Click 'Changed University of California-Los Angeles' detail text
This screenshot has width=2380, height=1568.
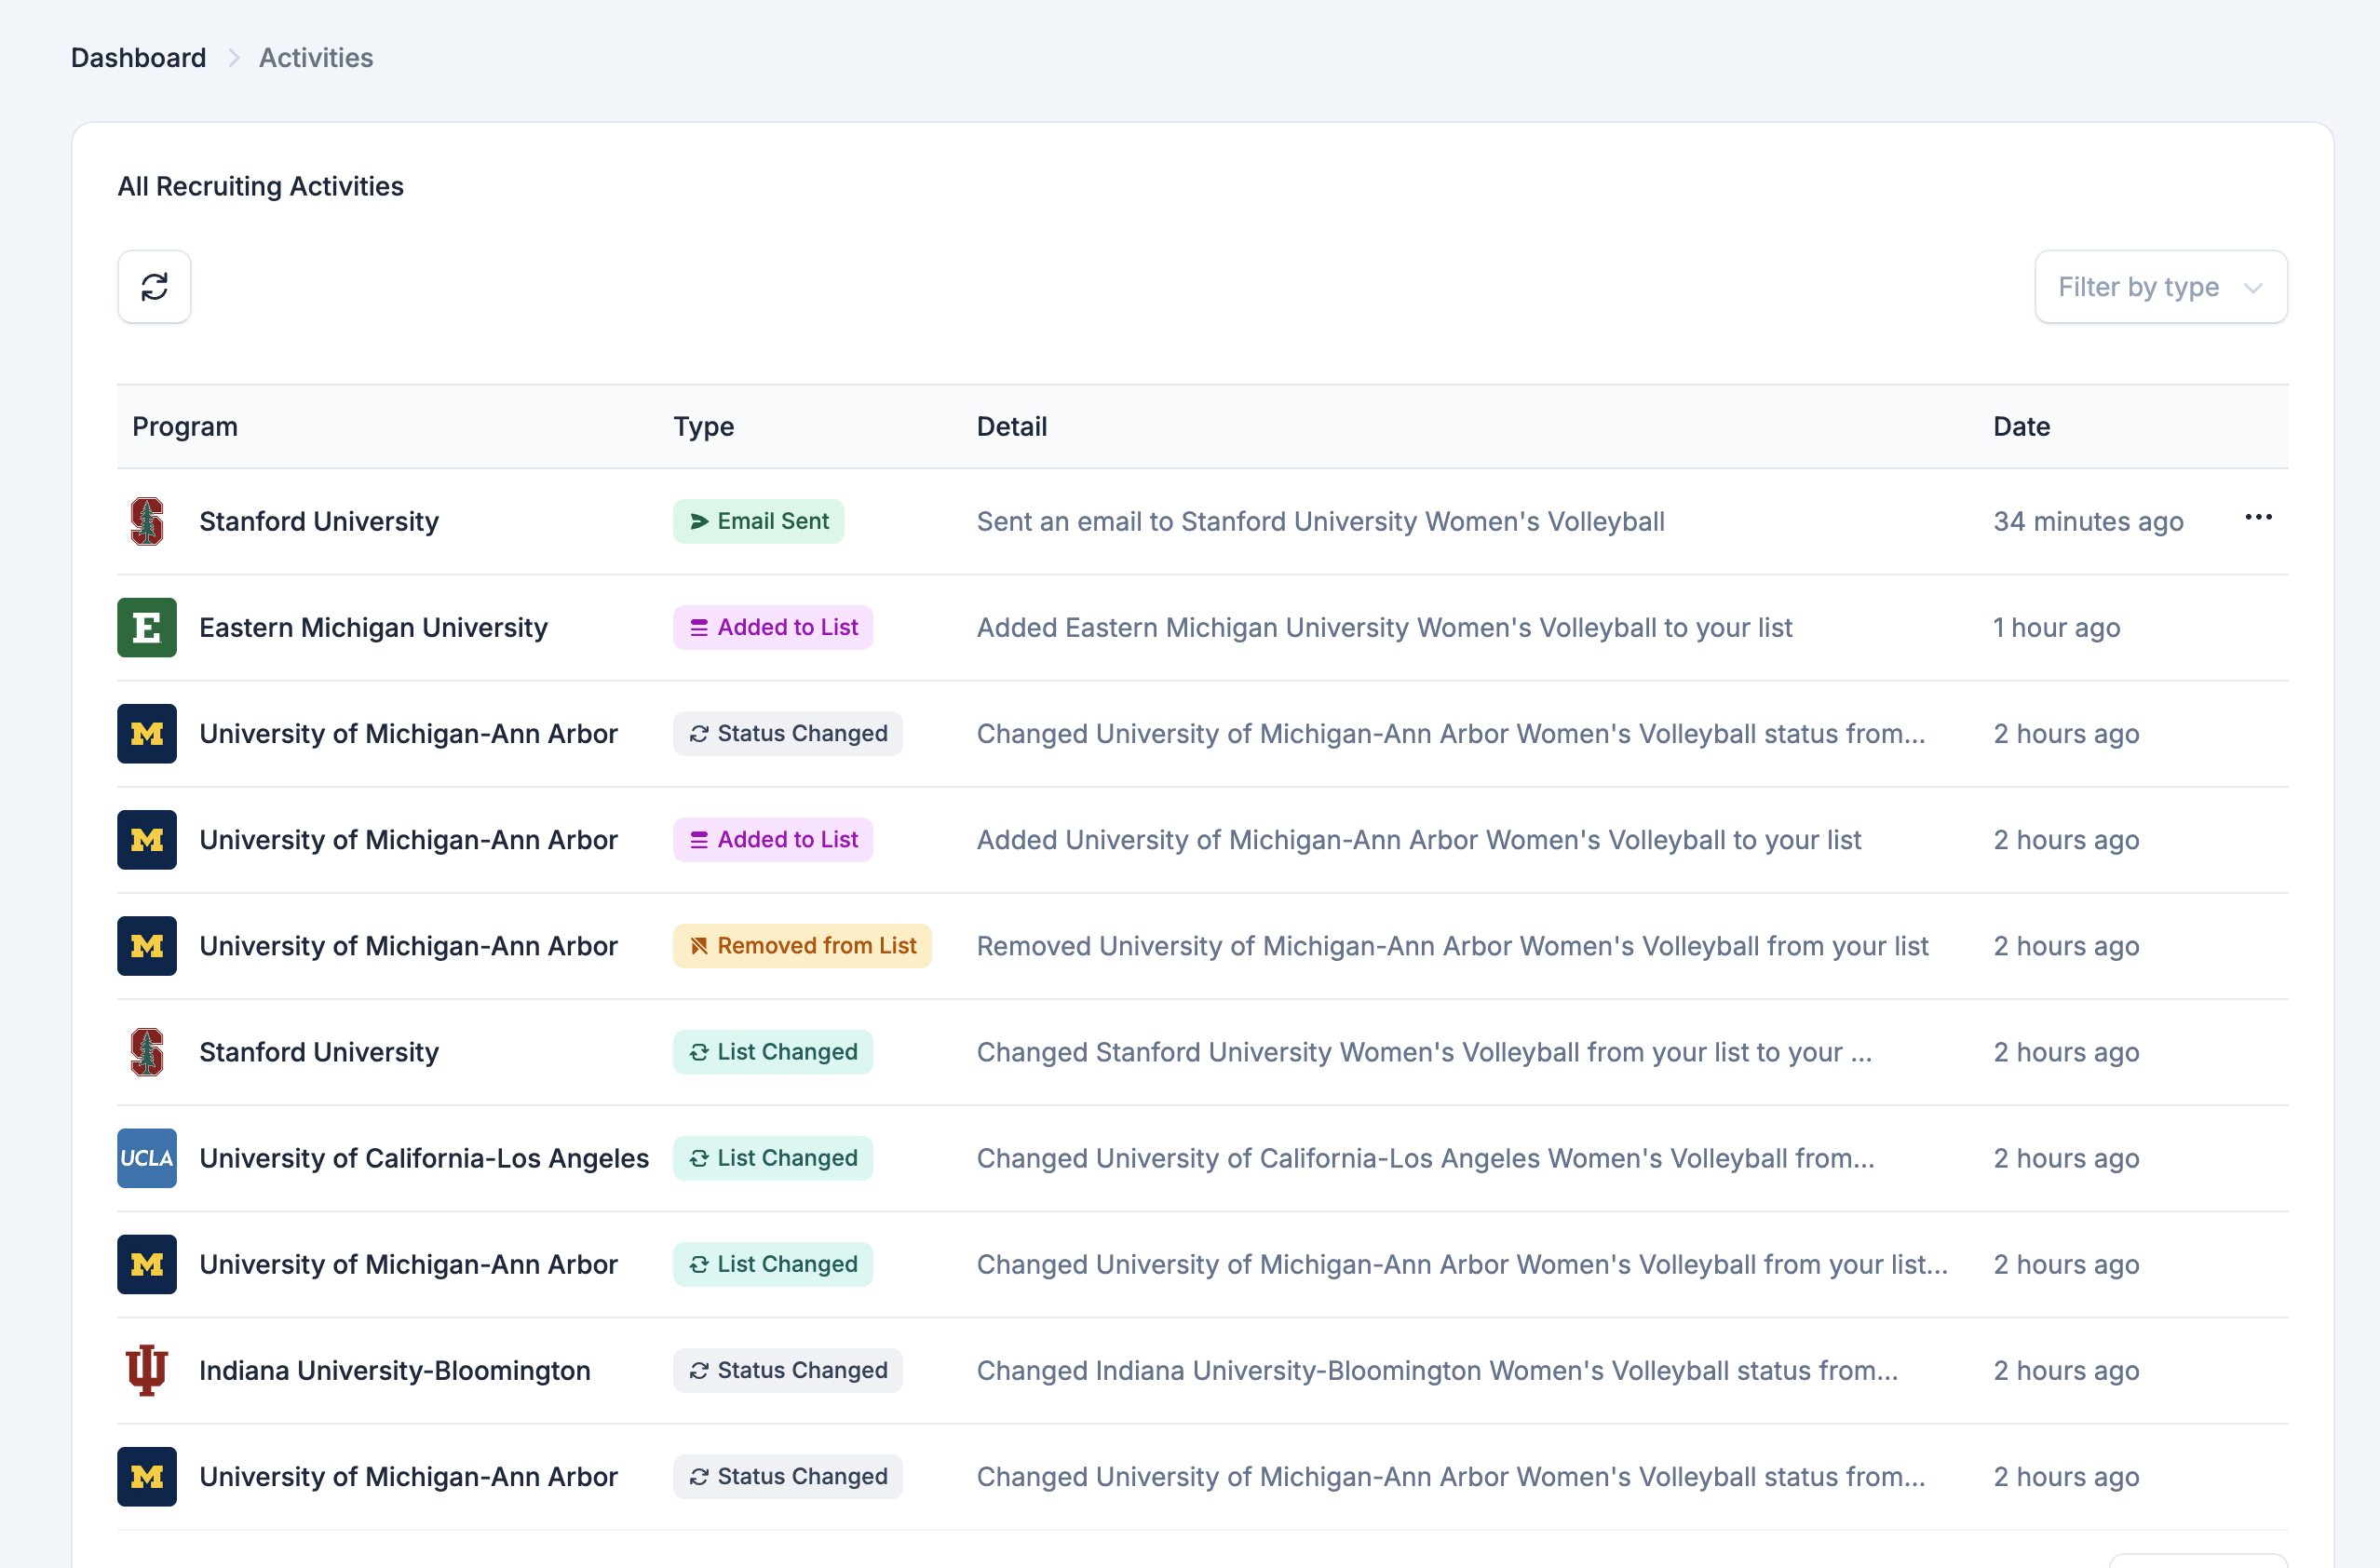click(x=1425, y=1157)
